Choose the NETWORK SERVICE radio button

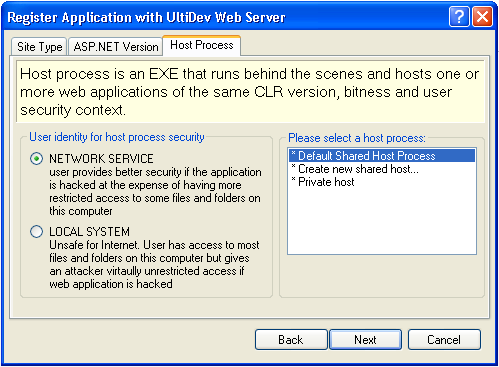[36, 159]
